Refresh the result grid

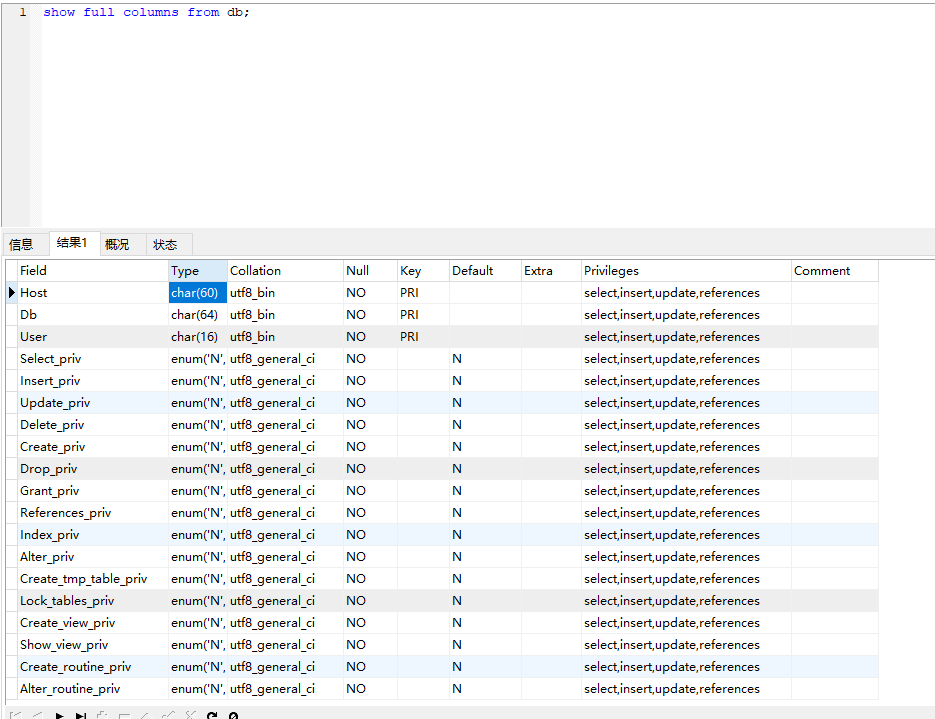tap(212, 715)
